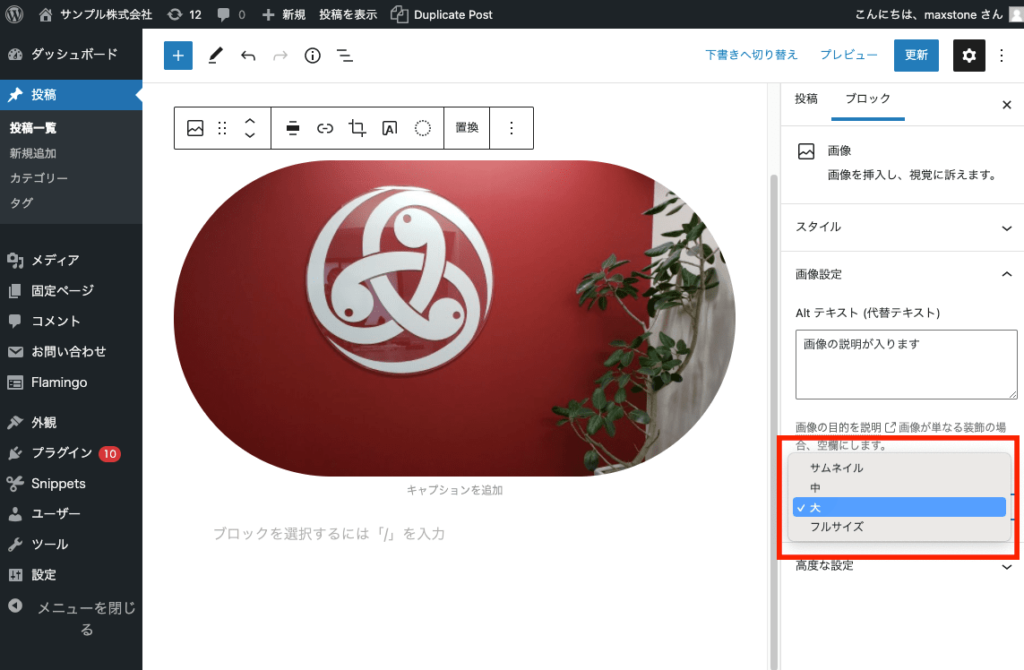Viewport: 1024px width, 670px height.
Task: Move the image block up with the arrow
Action: (250, 121)
